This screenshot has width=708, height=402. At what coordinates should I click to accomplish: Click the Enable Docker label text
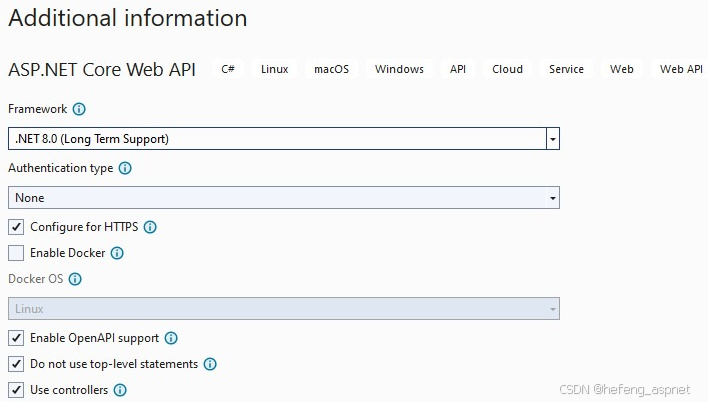tap(68, 253)
